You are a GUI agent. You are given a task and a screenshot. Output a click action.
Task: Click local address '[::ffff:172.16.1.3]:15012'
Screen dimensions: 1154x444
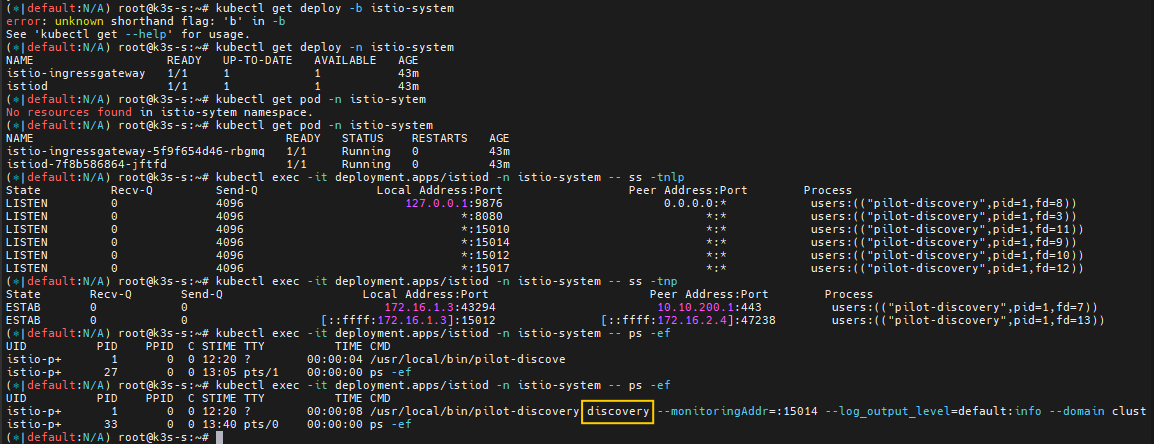pyautogui.click(x=408, y=320)
